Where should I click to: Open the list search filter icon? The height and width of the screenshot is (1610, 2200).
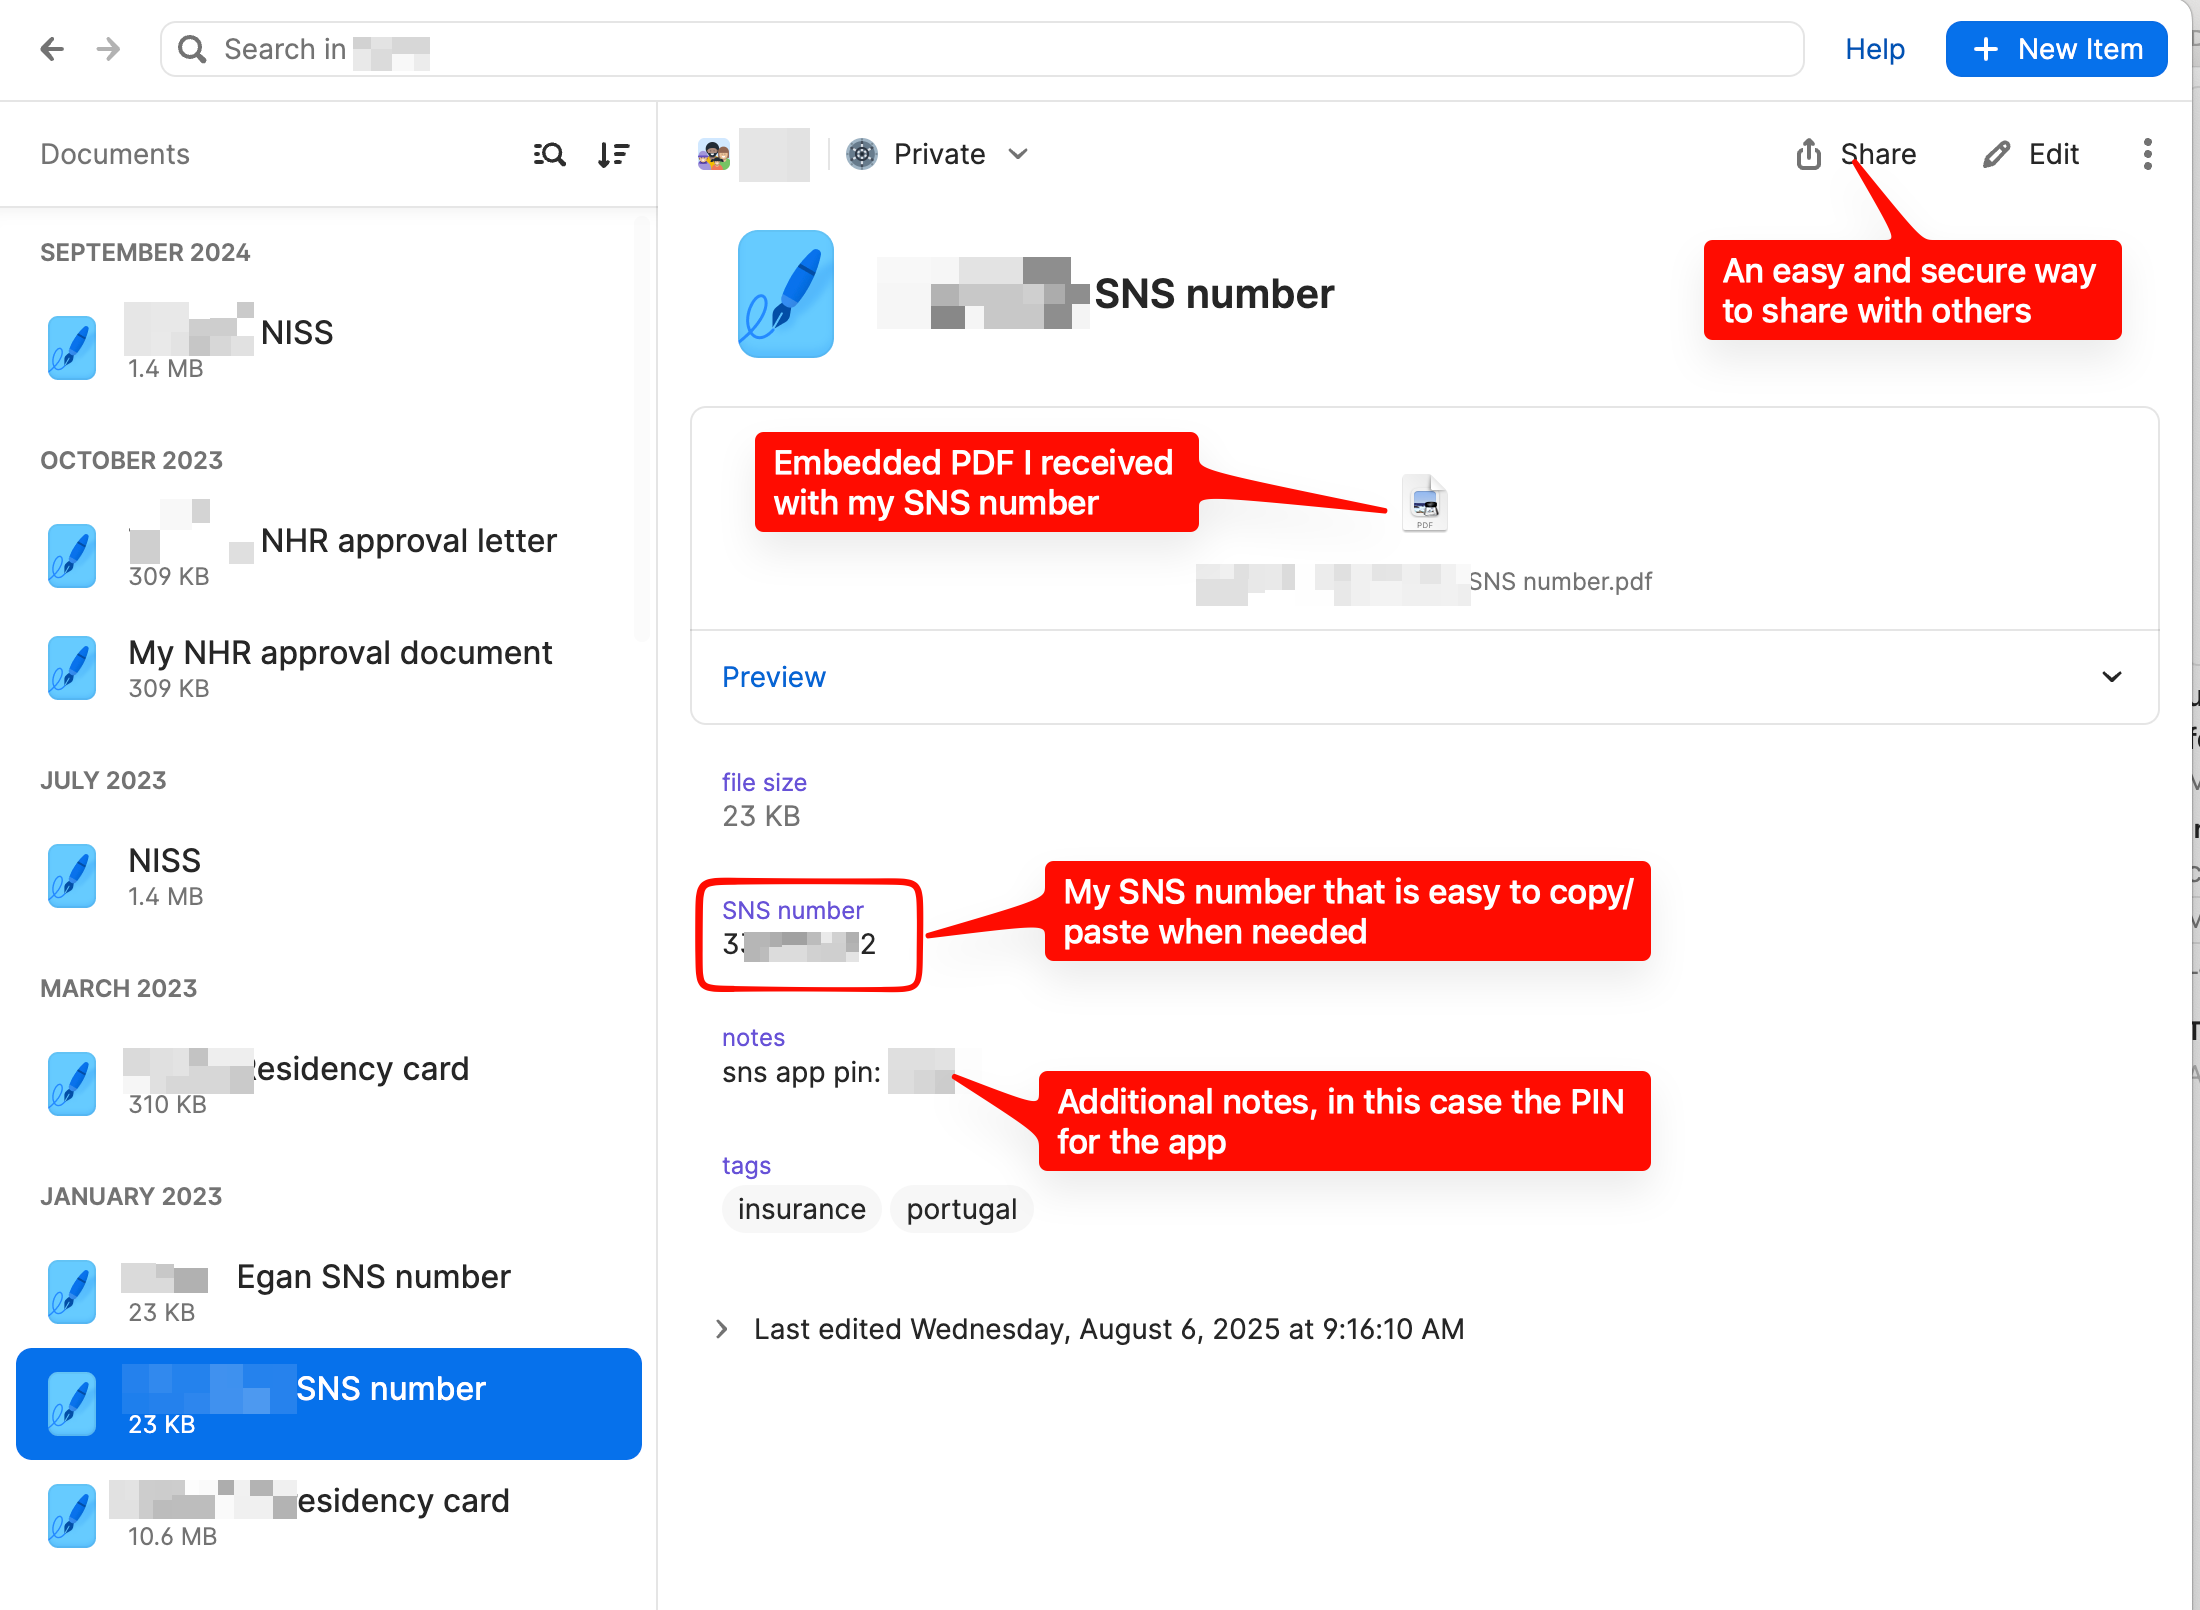tap(549, 155)
